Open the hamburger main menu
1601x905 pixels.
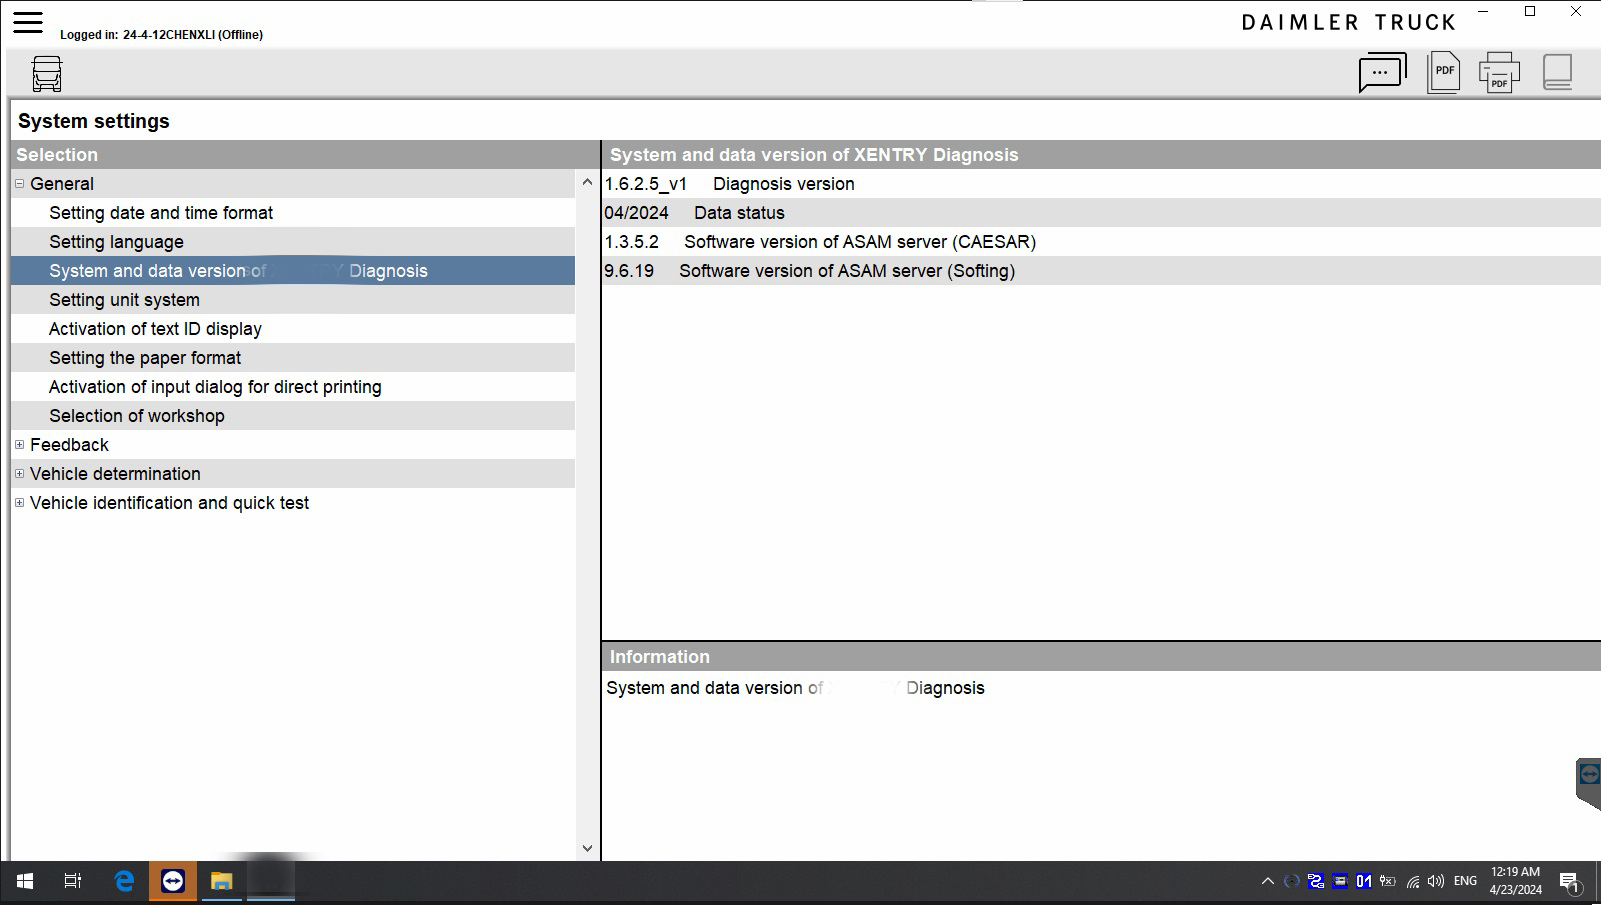tap(28, 22)
